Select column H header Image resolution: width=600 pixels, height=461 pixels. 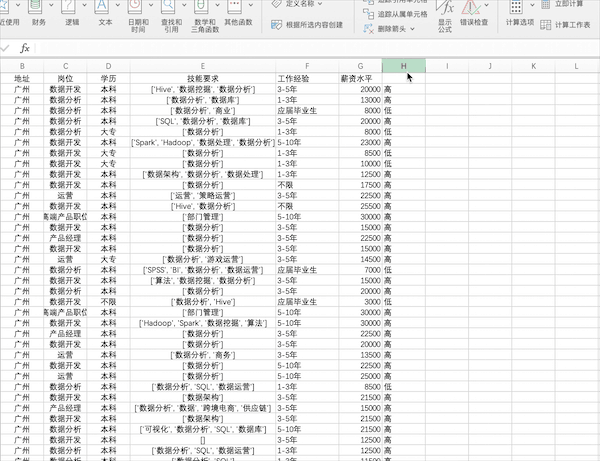coord(404,66)
